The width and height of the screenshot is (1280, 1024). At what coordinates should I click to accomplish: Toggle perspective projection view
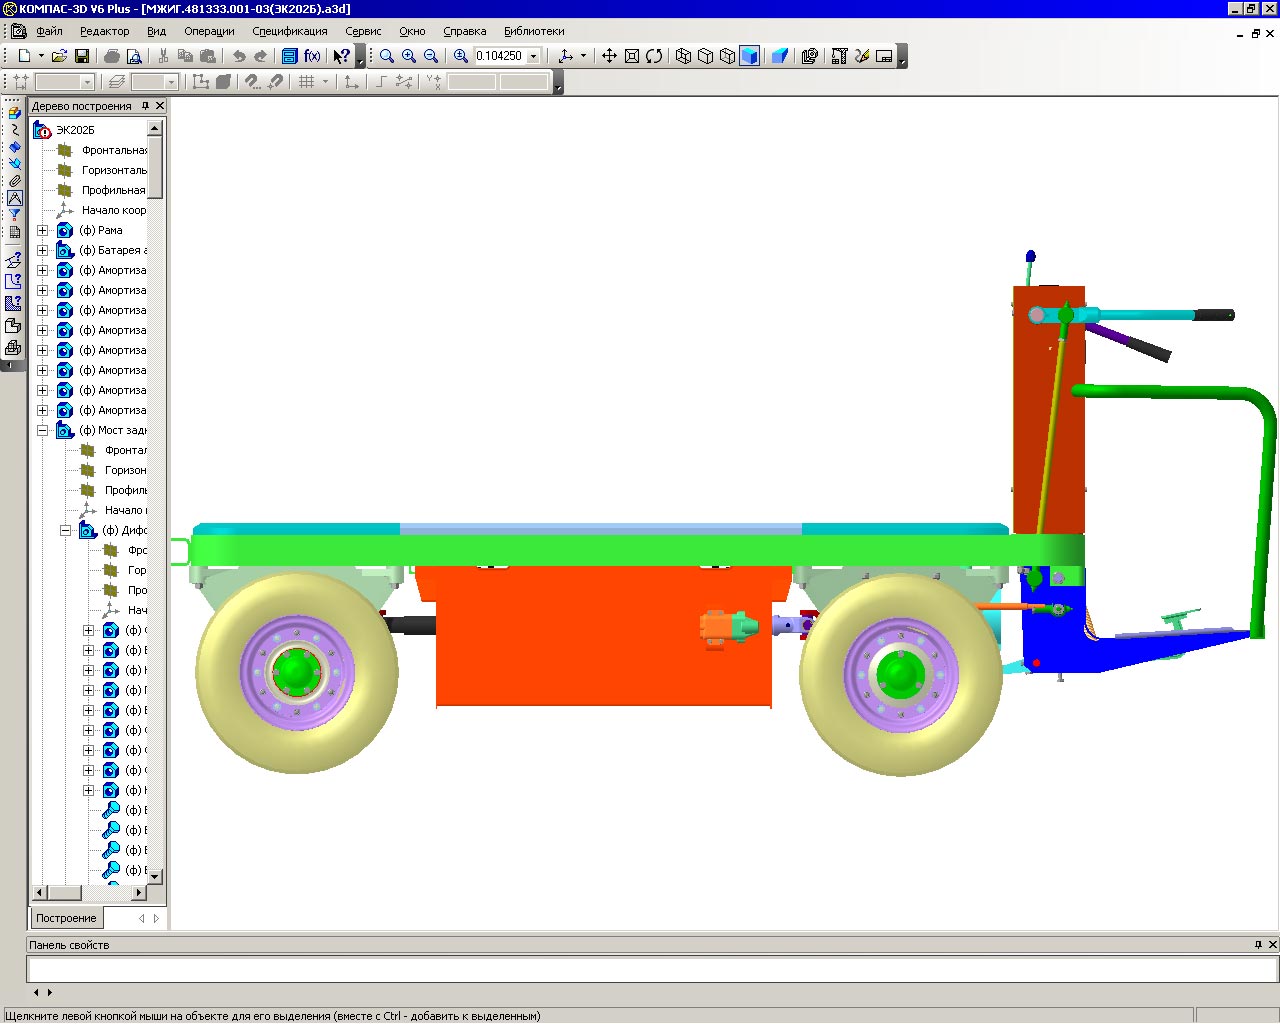pos(780,56)
